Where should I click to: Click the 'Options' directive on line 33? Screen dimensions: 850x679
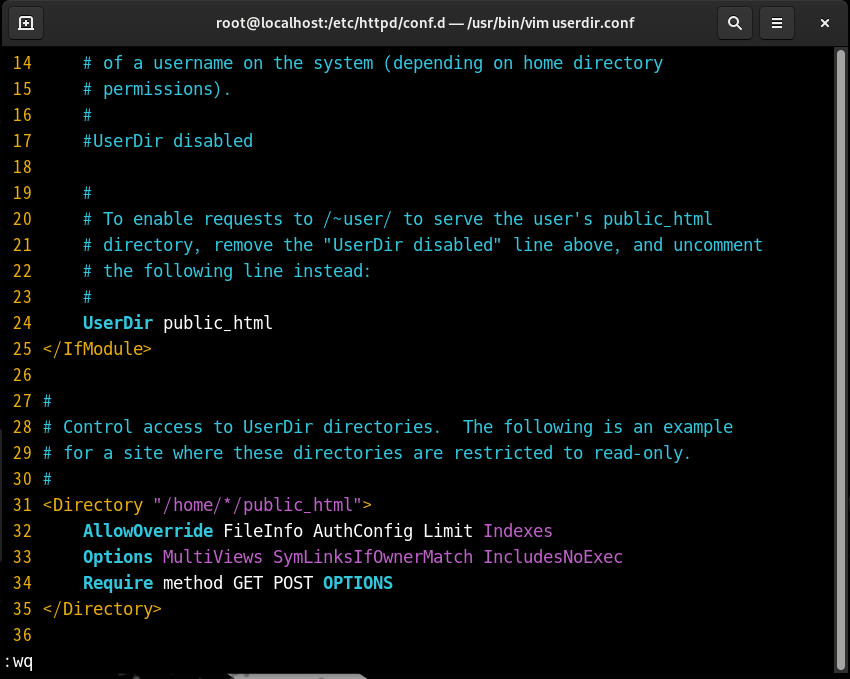tap(118, 557)
